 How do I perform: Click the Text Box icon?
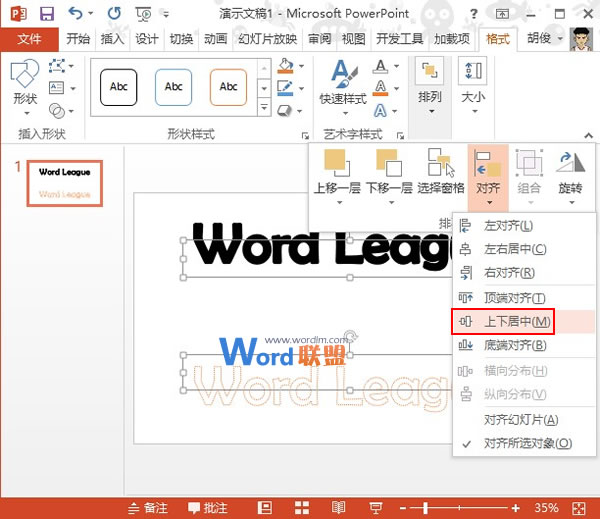click(56, 88)
